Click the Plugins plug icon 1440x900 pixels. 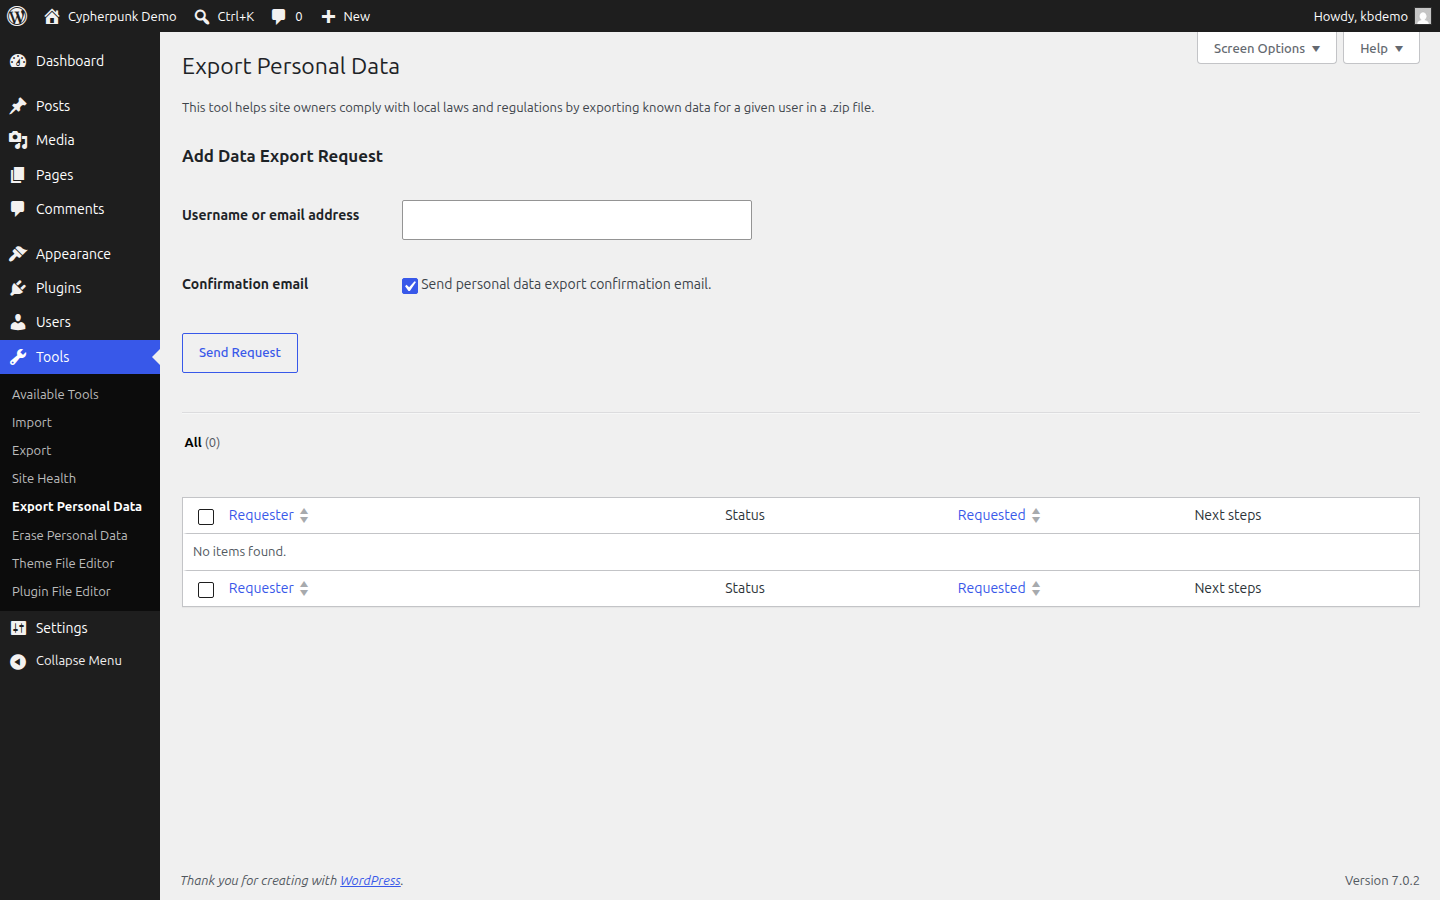(x=18, y=288)
